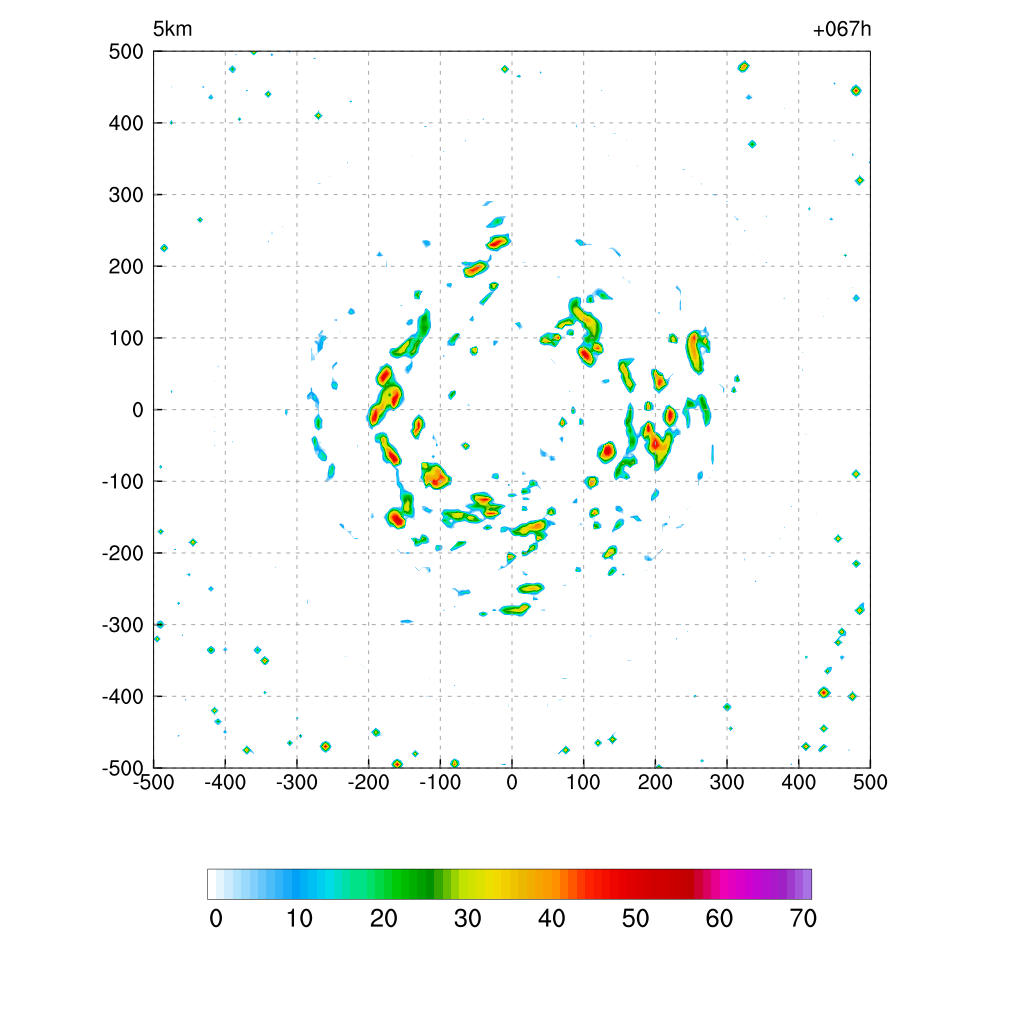1024x1024 pixels.
Task: Select the y-axis tick label 300
Action: click(126, 195)
